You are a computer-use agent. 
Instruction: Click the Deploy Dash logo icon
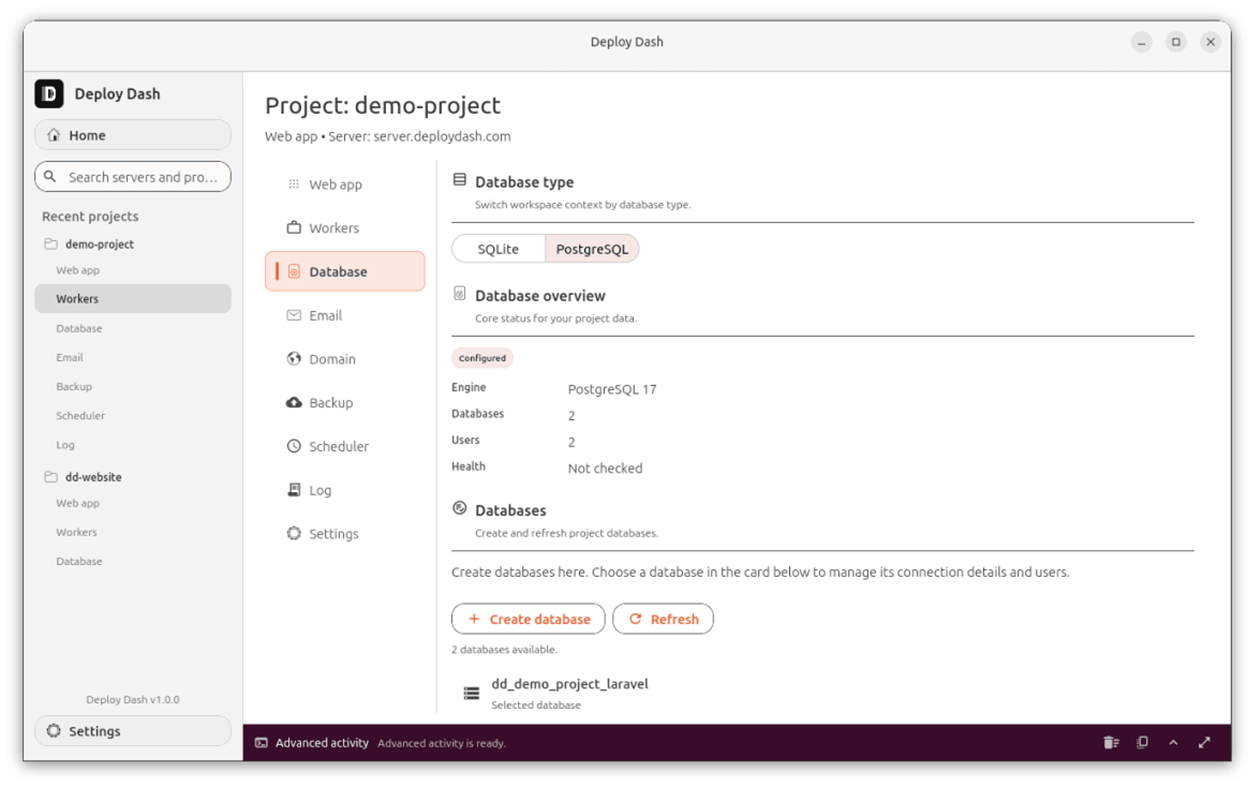[x=49, y=93]
